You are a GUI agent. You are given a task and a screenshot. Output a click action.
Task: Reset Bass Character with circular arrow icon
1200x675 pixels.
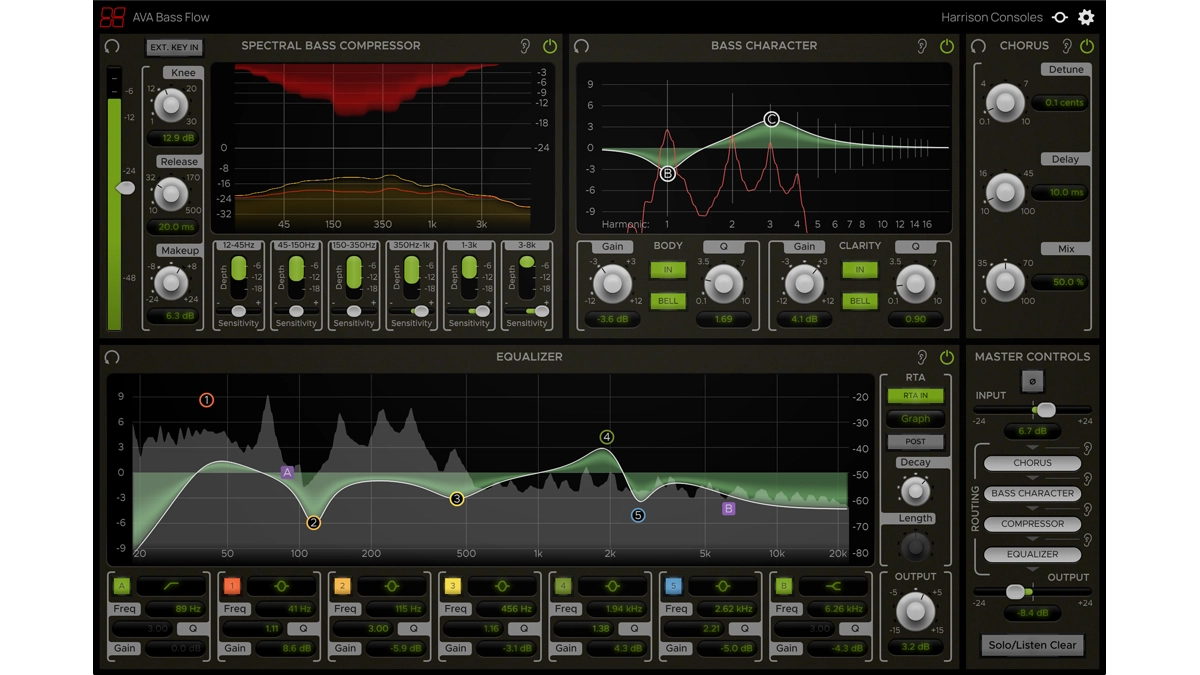click(x=581, y=46)
